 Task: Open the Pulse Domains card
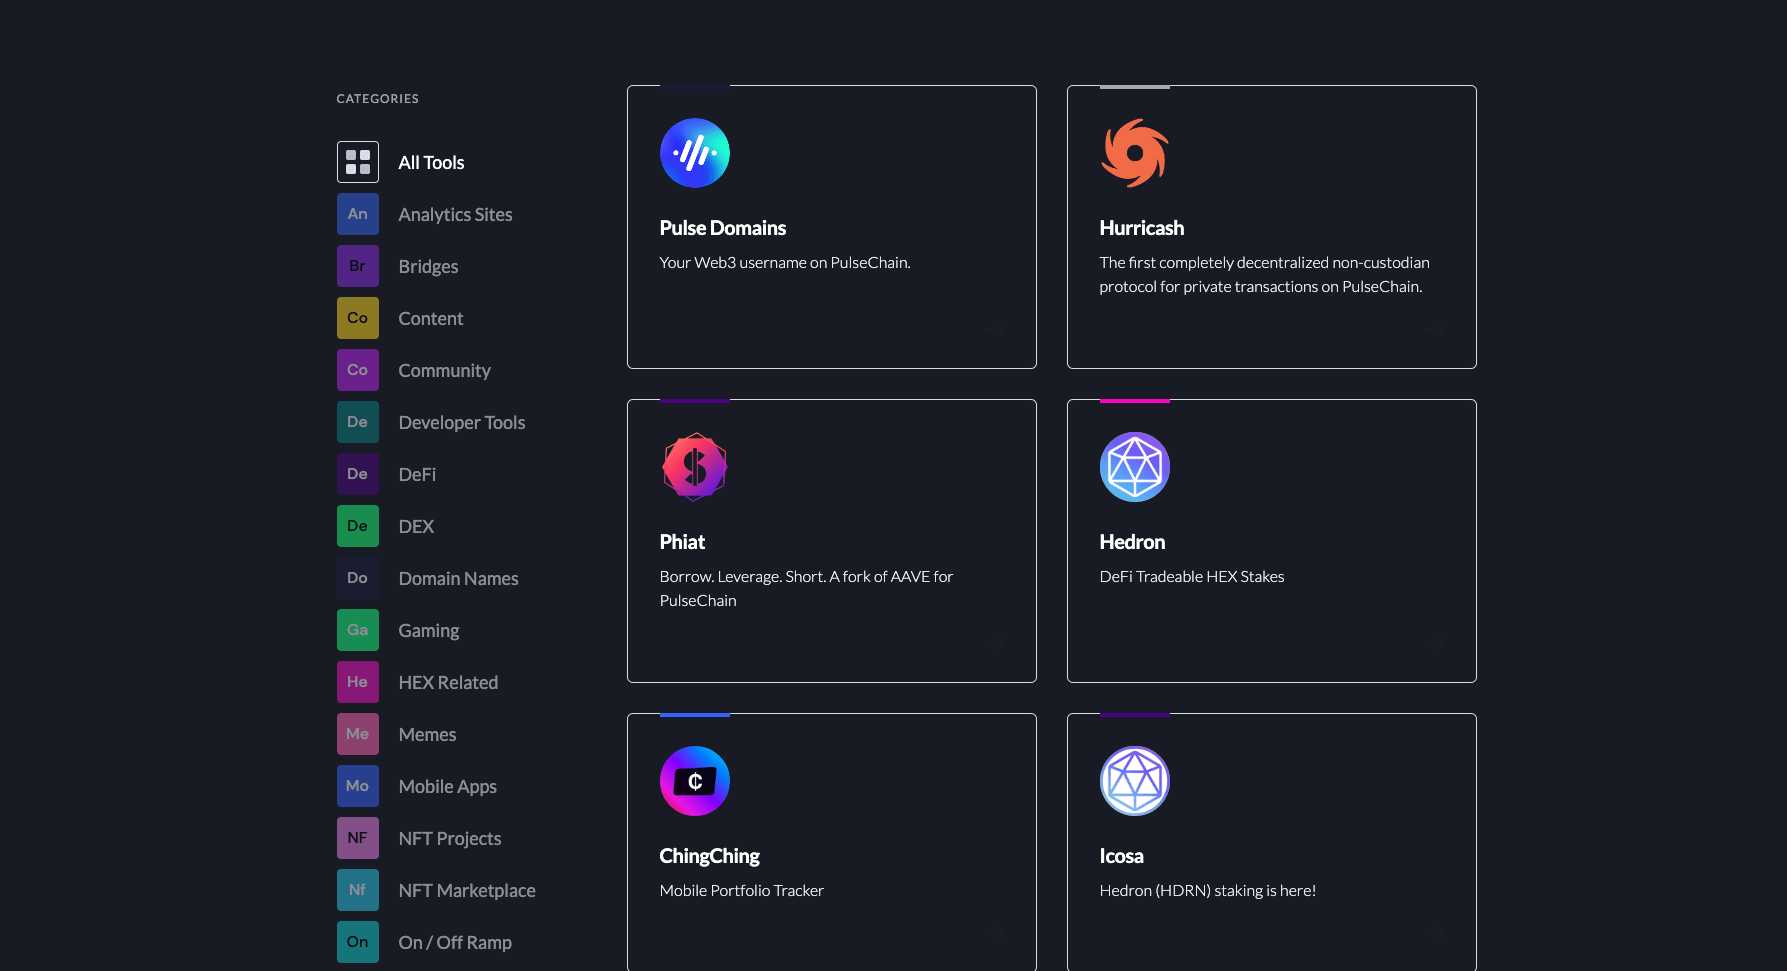tap(831, 227)
